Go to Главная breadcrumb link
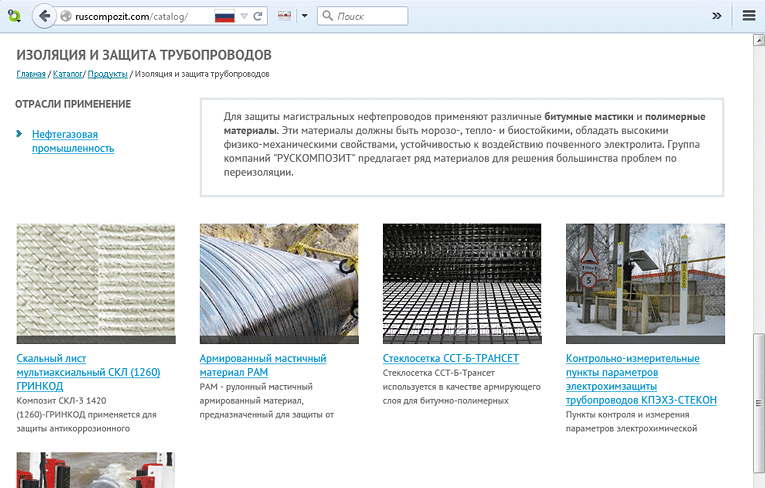 tap(31, 74)
